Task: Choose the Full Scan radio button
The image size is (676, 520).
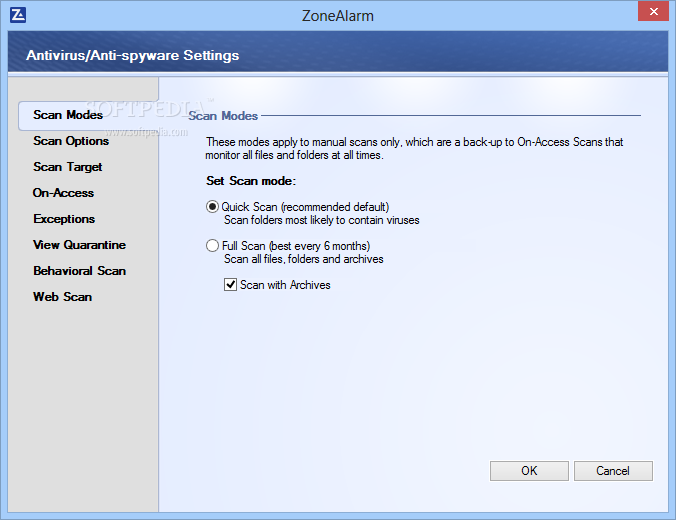Action: tap(212, 246)
